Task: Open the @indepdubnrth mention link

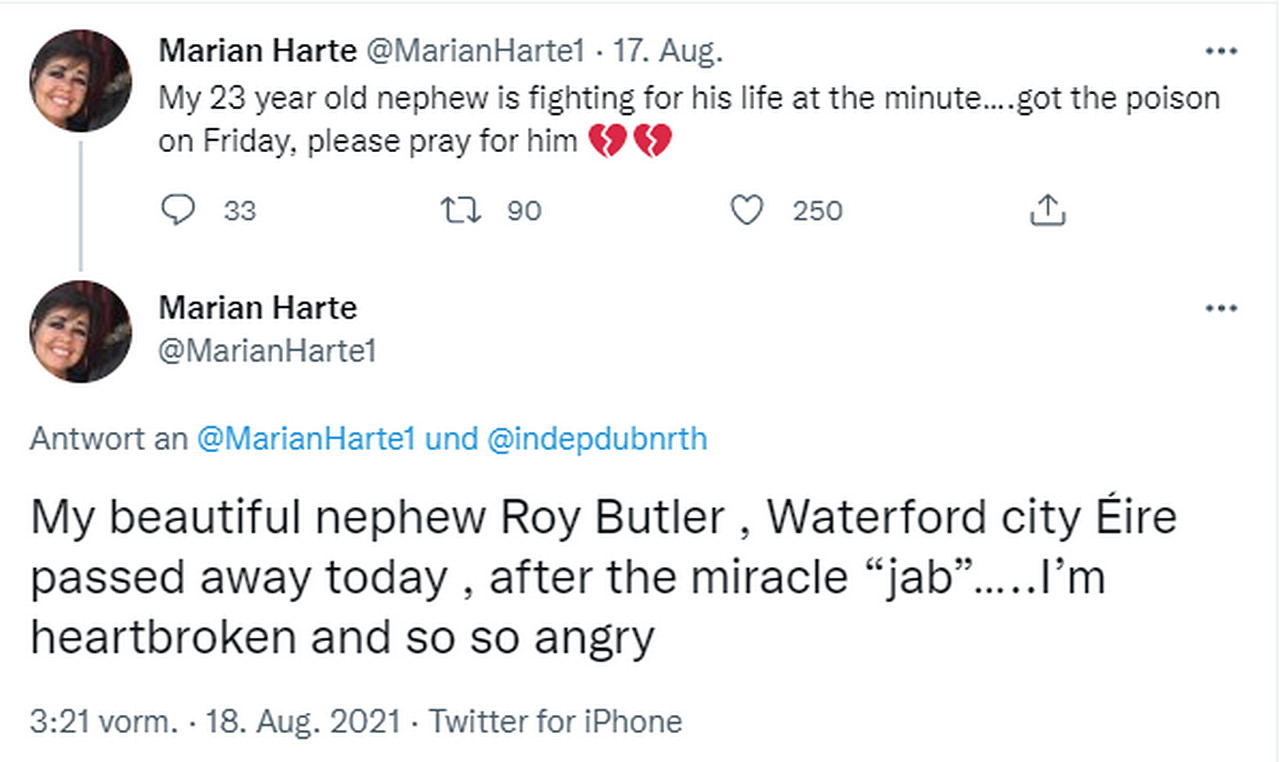Action: [597, 440]
